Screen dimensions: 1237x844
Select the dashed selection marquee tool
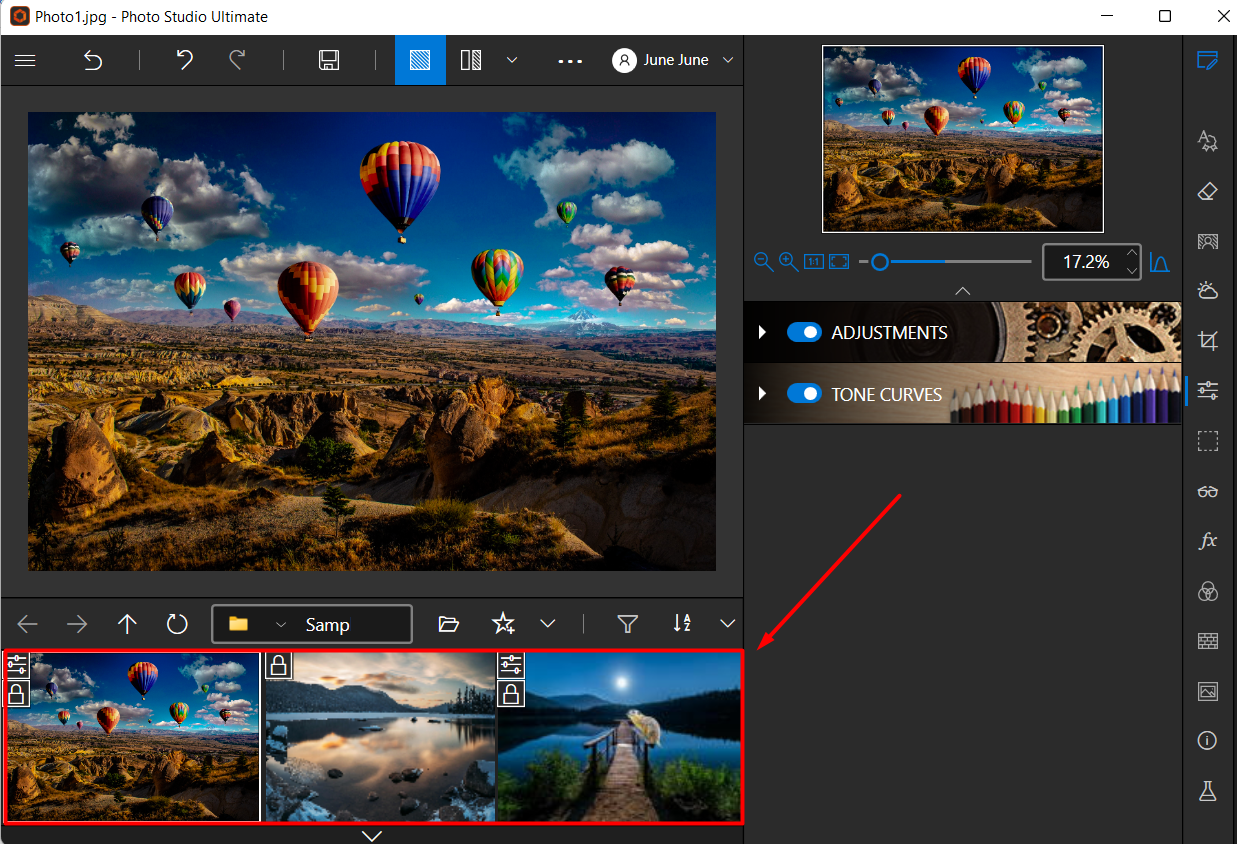(1208, 441)
